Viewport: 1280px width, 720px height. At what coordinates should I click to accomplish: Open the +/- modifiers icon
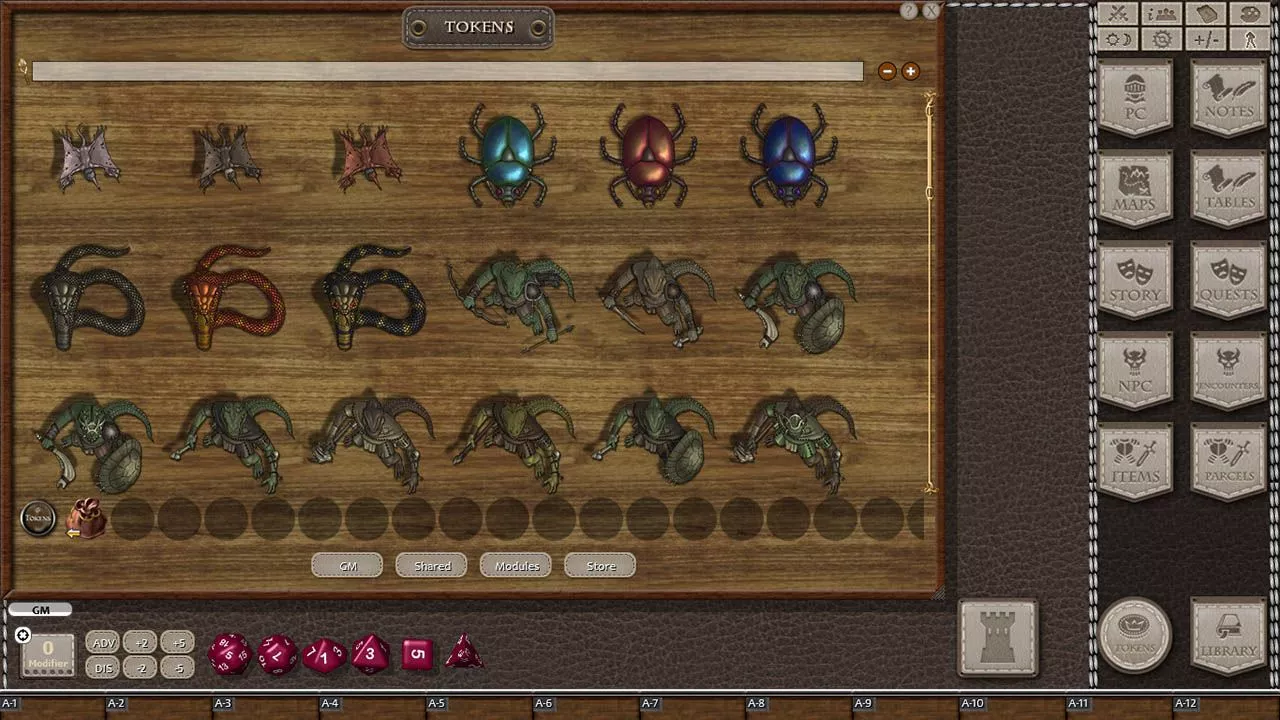click(1206, 40)
